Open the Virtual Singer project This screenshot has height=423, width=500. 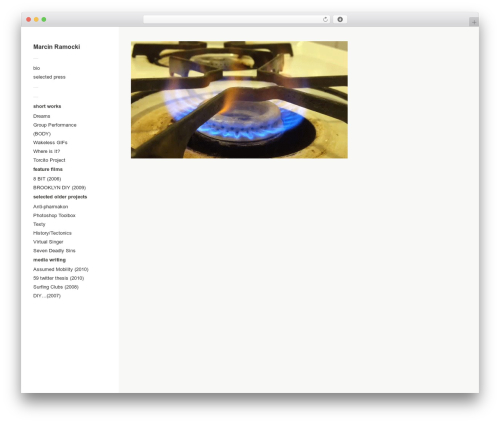48,242
